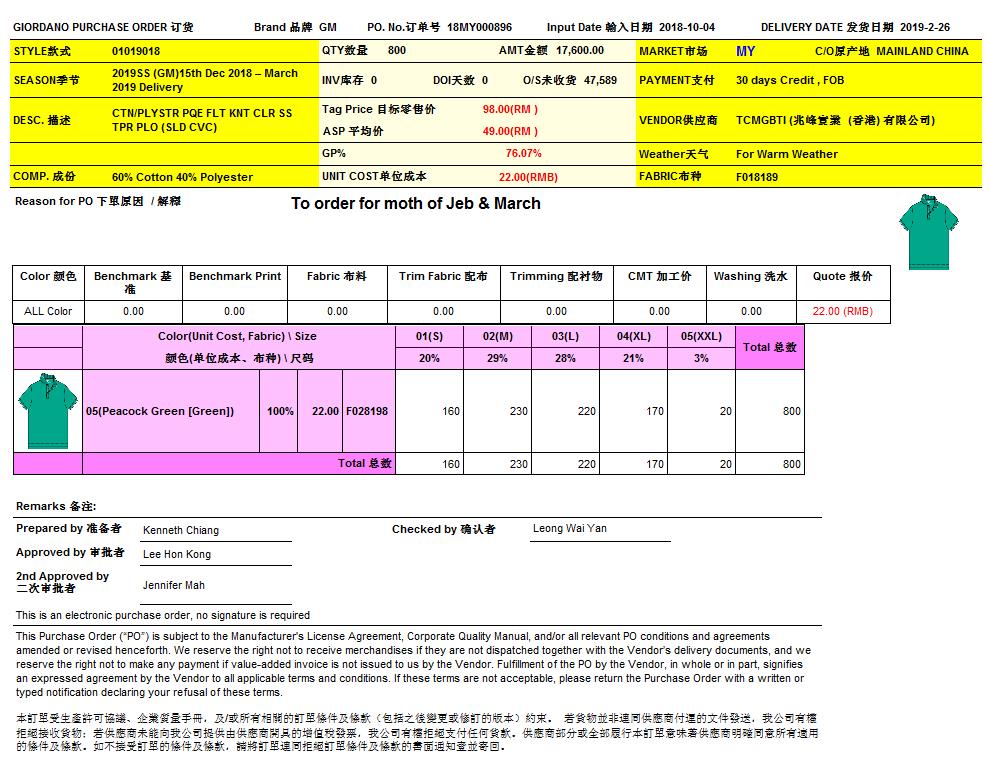The width and height of the screenshot is (990, 775).
Task: Select the Tag Price 98.00(RM) value
Action: (x=510, y=109)
